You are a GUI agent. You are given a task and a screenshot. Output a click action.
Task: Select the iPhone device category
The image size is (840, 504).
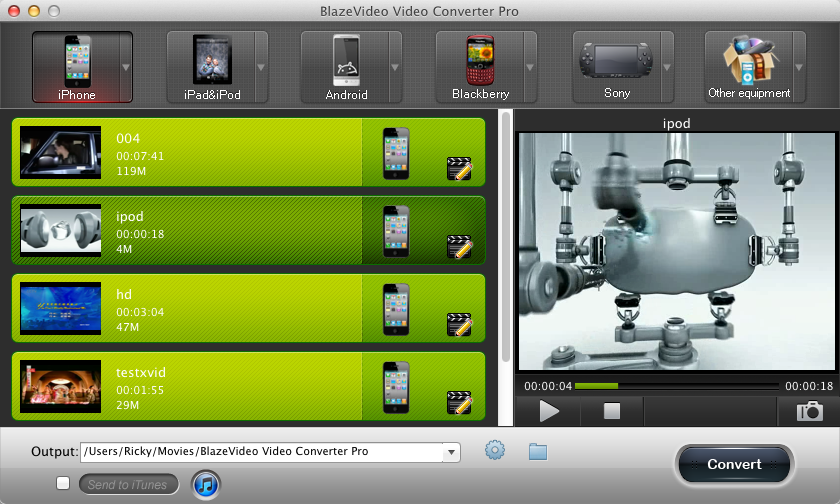(x=76, y=67)
